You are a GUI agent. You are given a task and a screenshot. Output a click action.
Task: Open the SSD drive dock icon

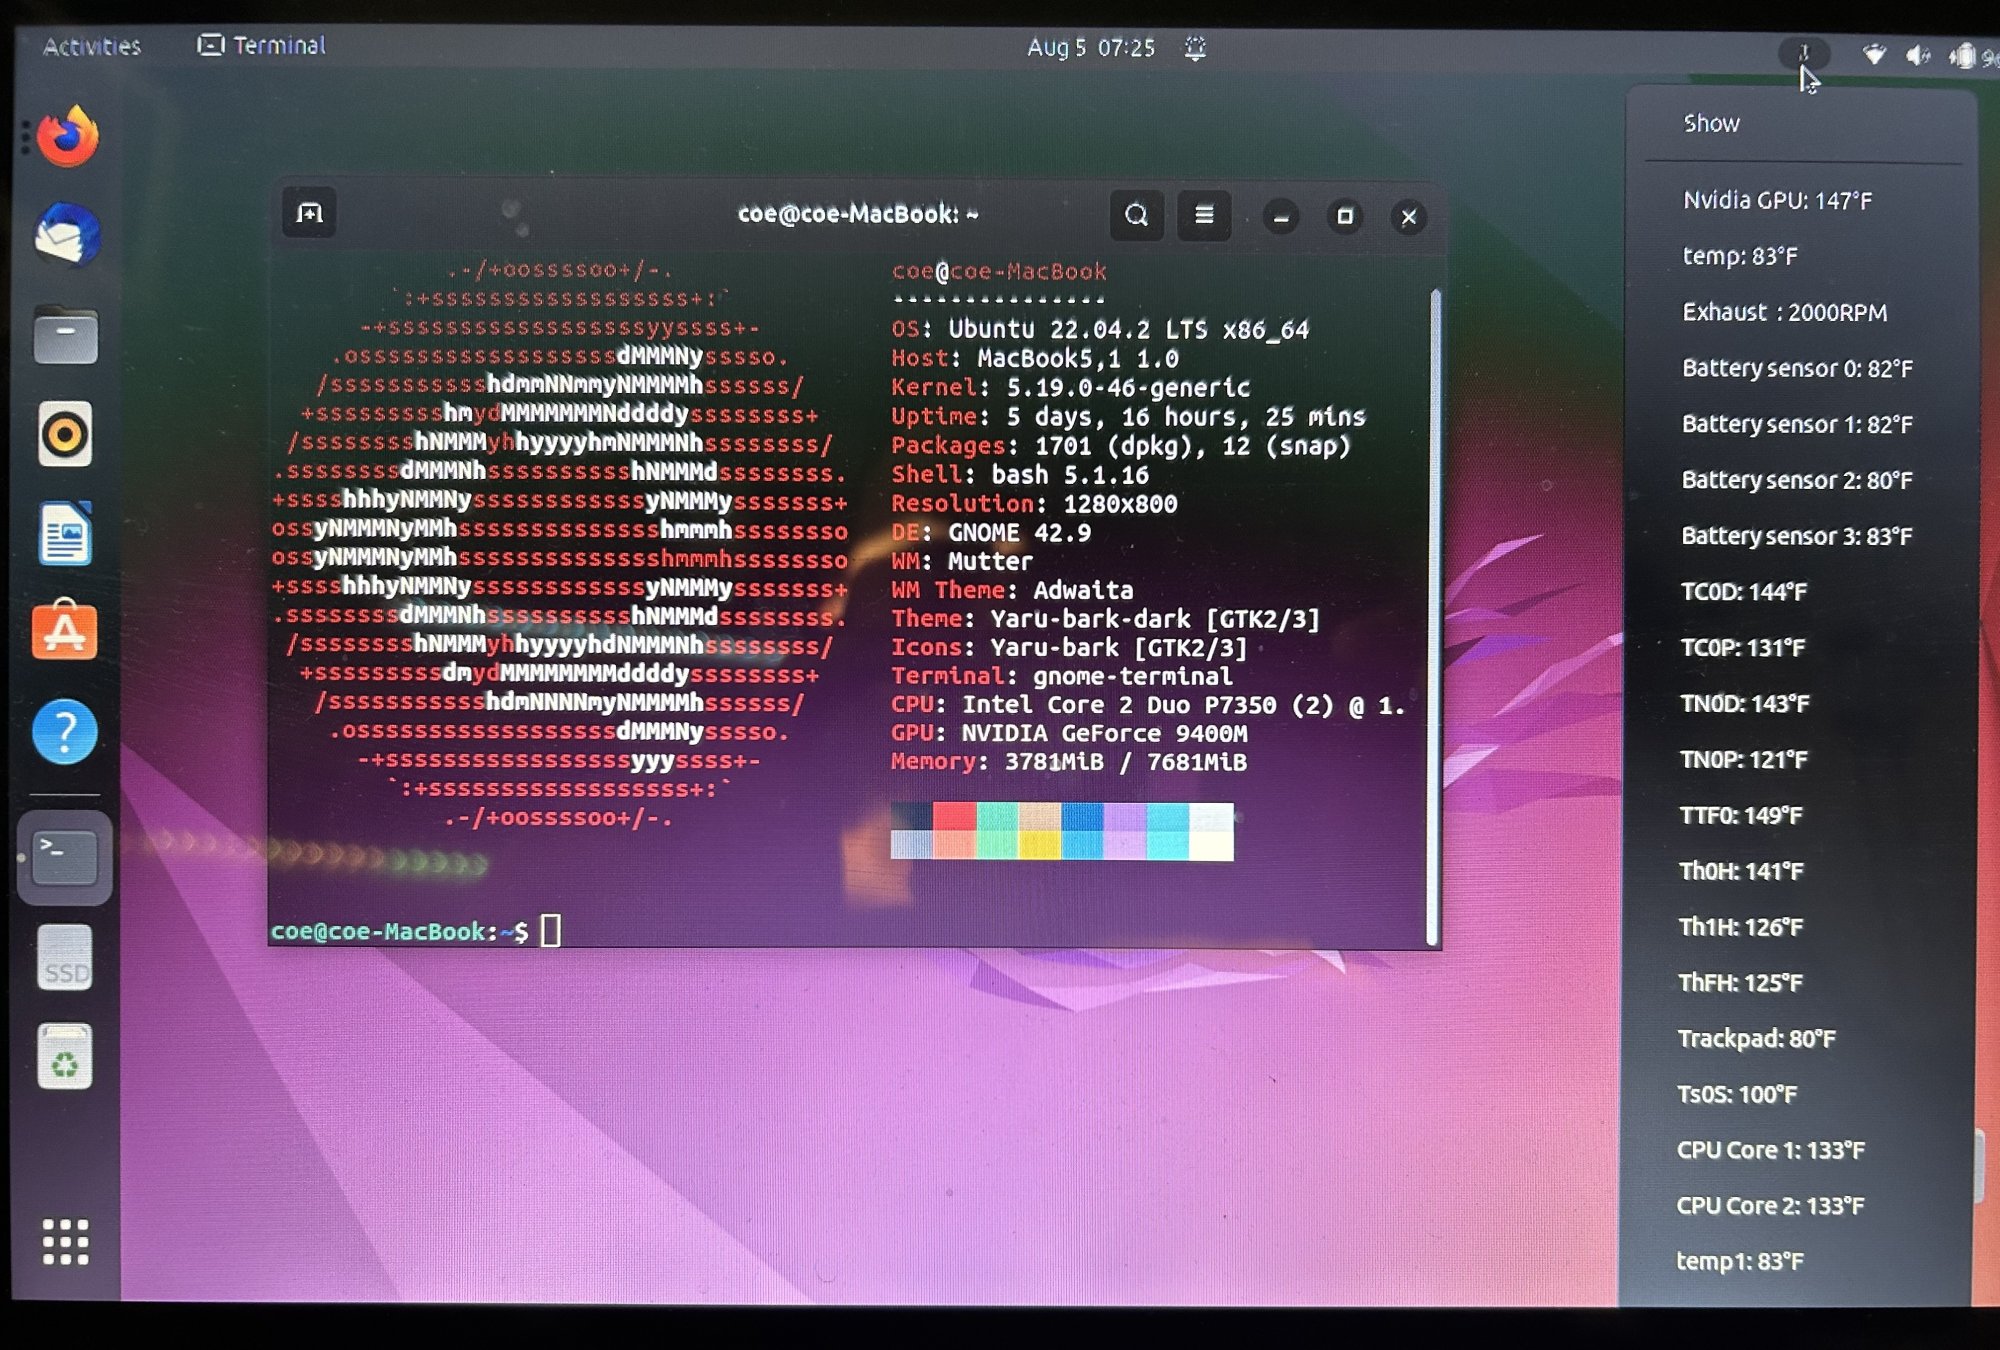[65, 958]
